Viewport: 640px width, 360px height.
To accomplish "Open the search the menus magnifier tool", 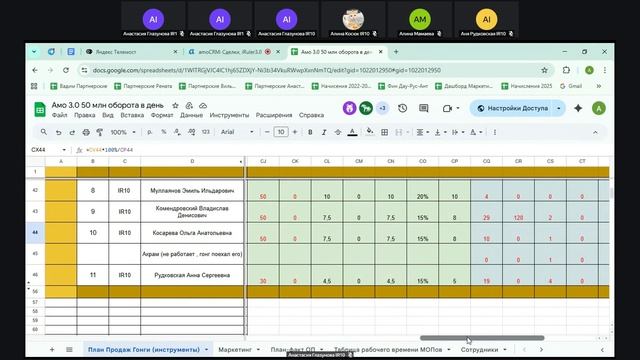I will coord(44,132).
